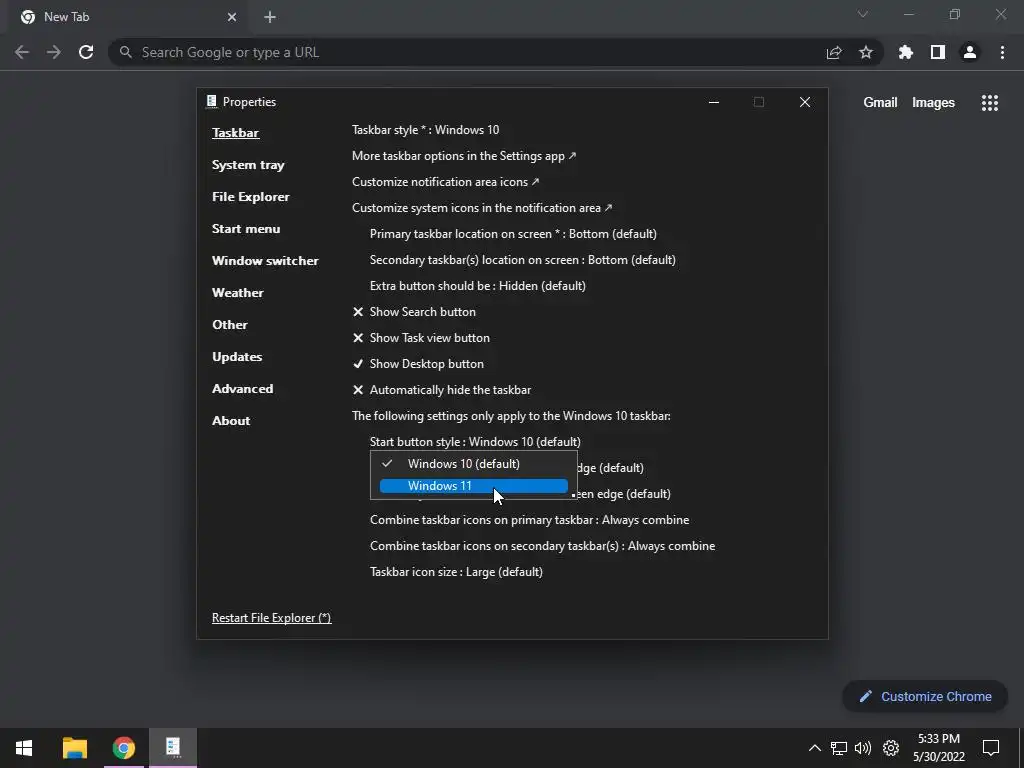
Task: Open Google Images link
Action: (933, 103)
